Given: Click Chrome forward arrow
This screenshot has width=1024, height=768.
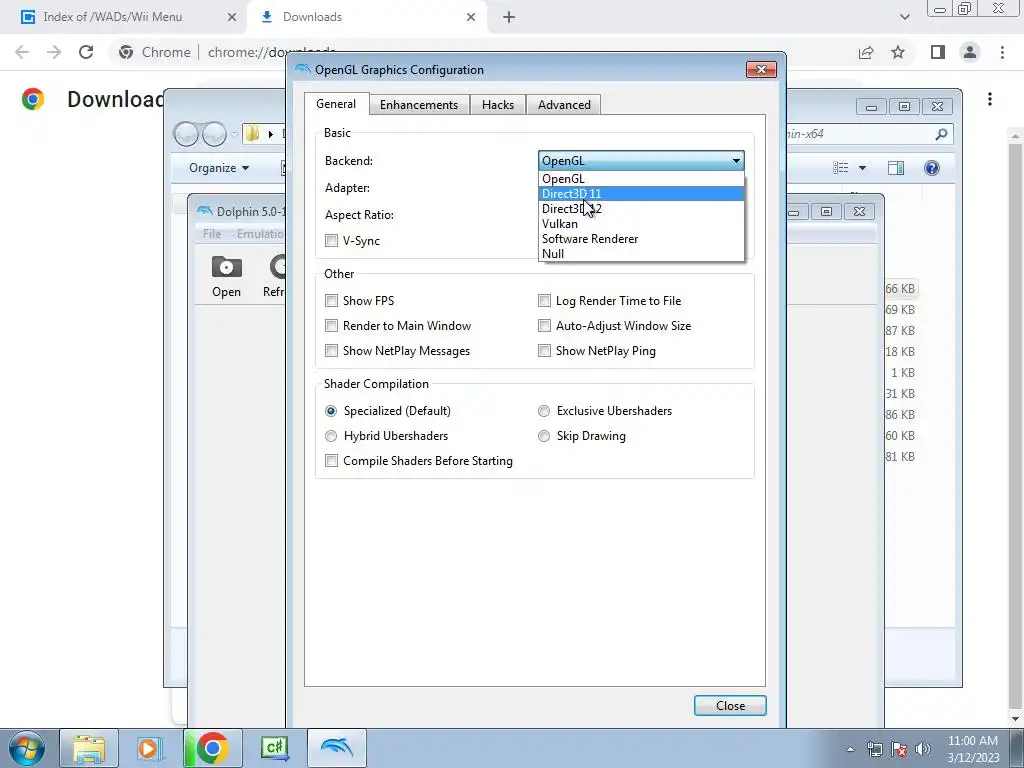Looking at the screenshot, I should coord(54,52).
